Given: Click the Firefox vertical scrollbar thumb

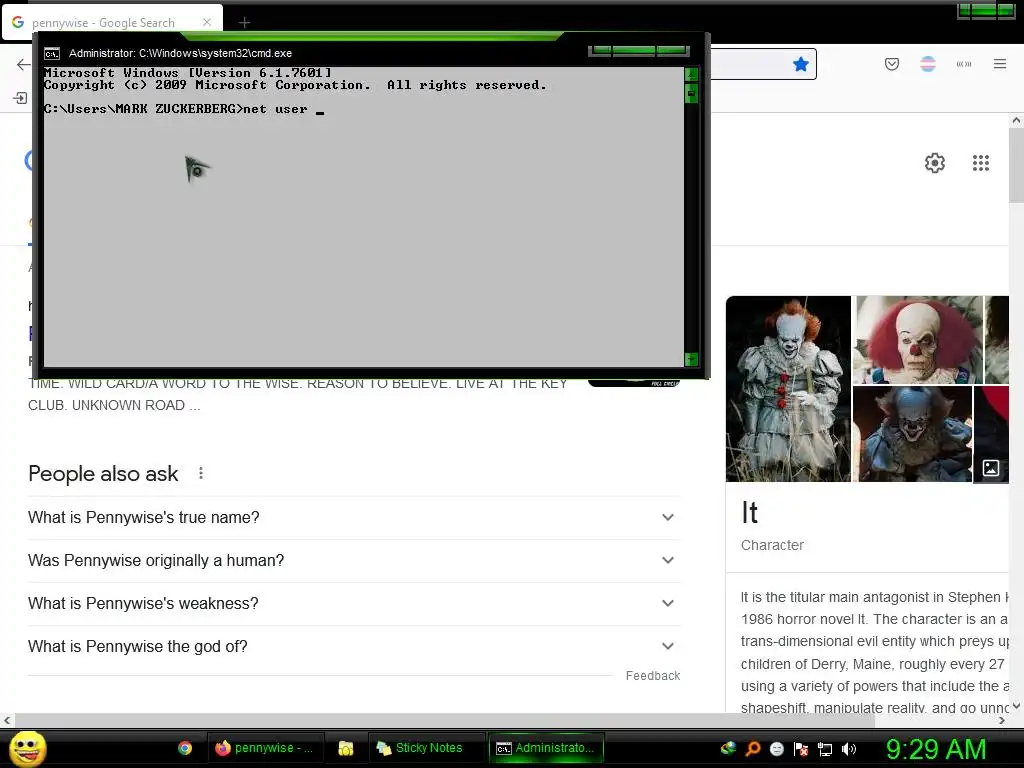Looking at the screenshot, I should point(1016,165).
